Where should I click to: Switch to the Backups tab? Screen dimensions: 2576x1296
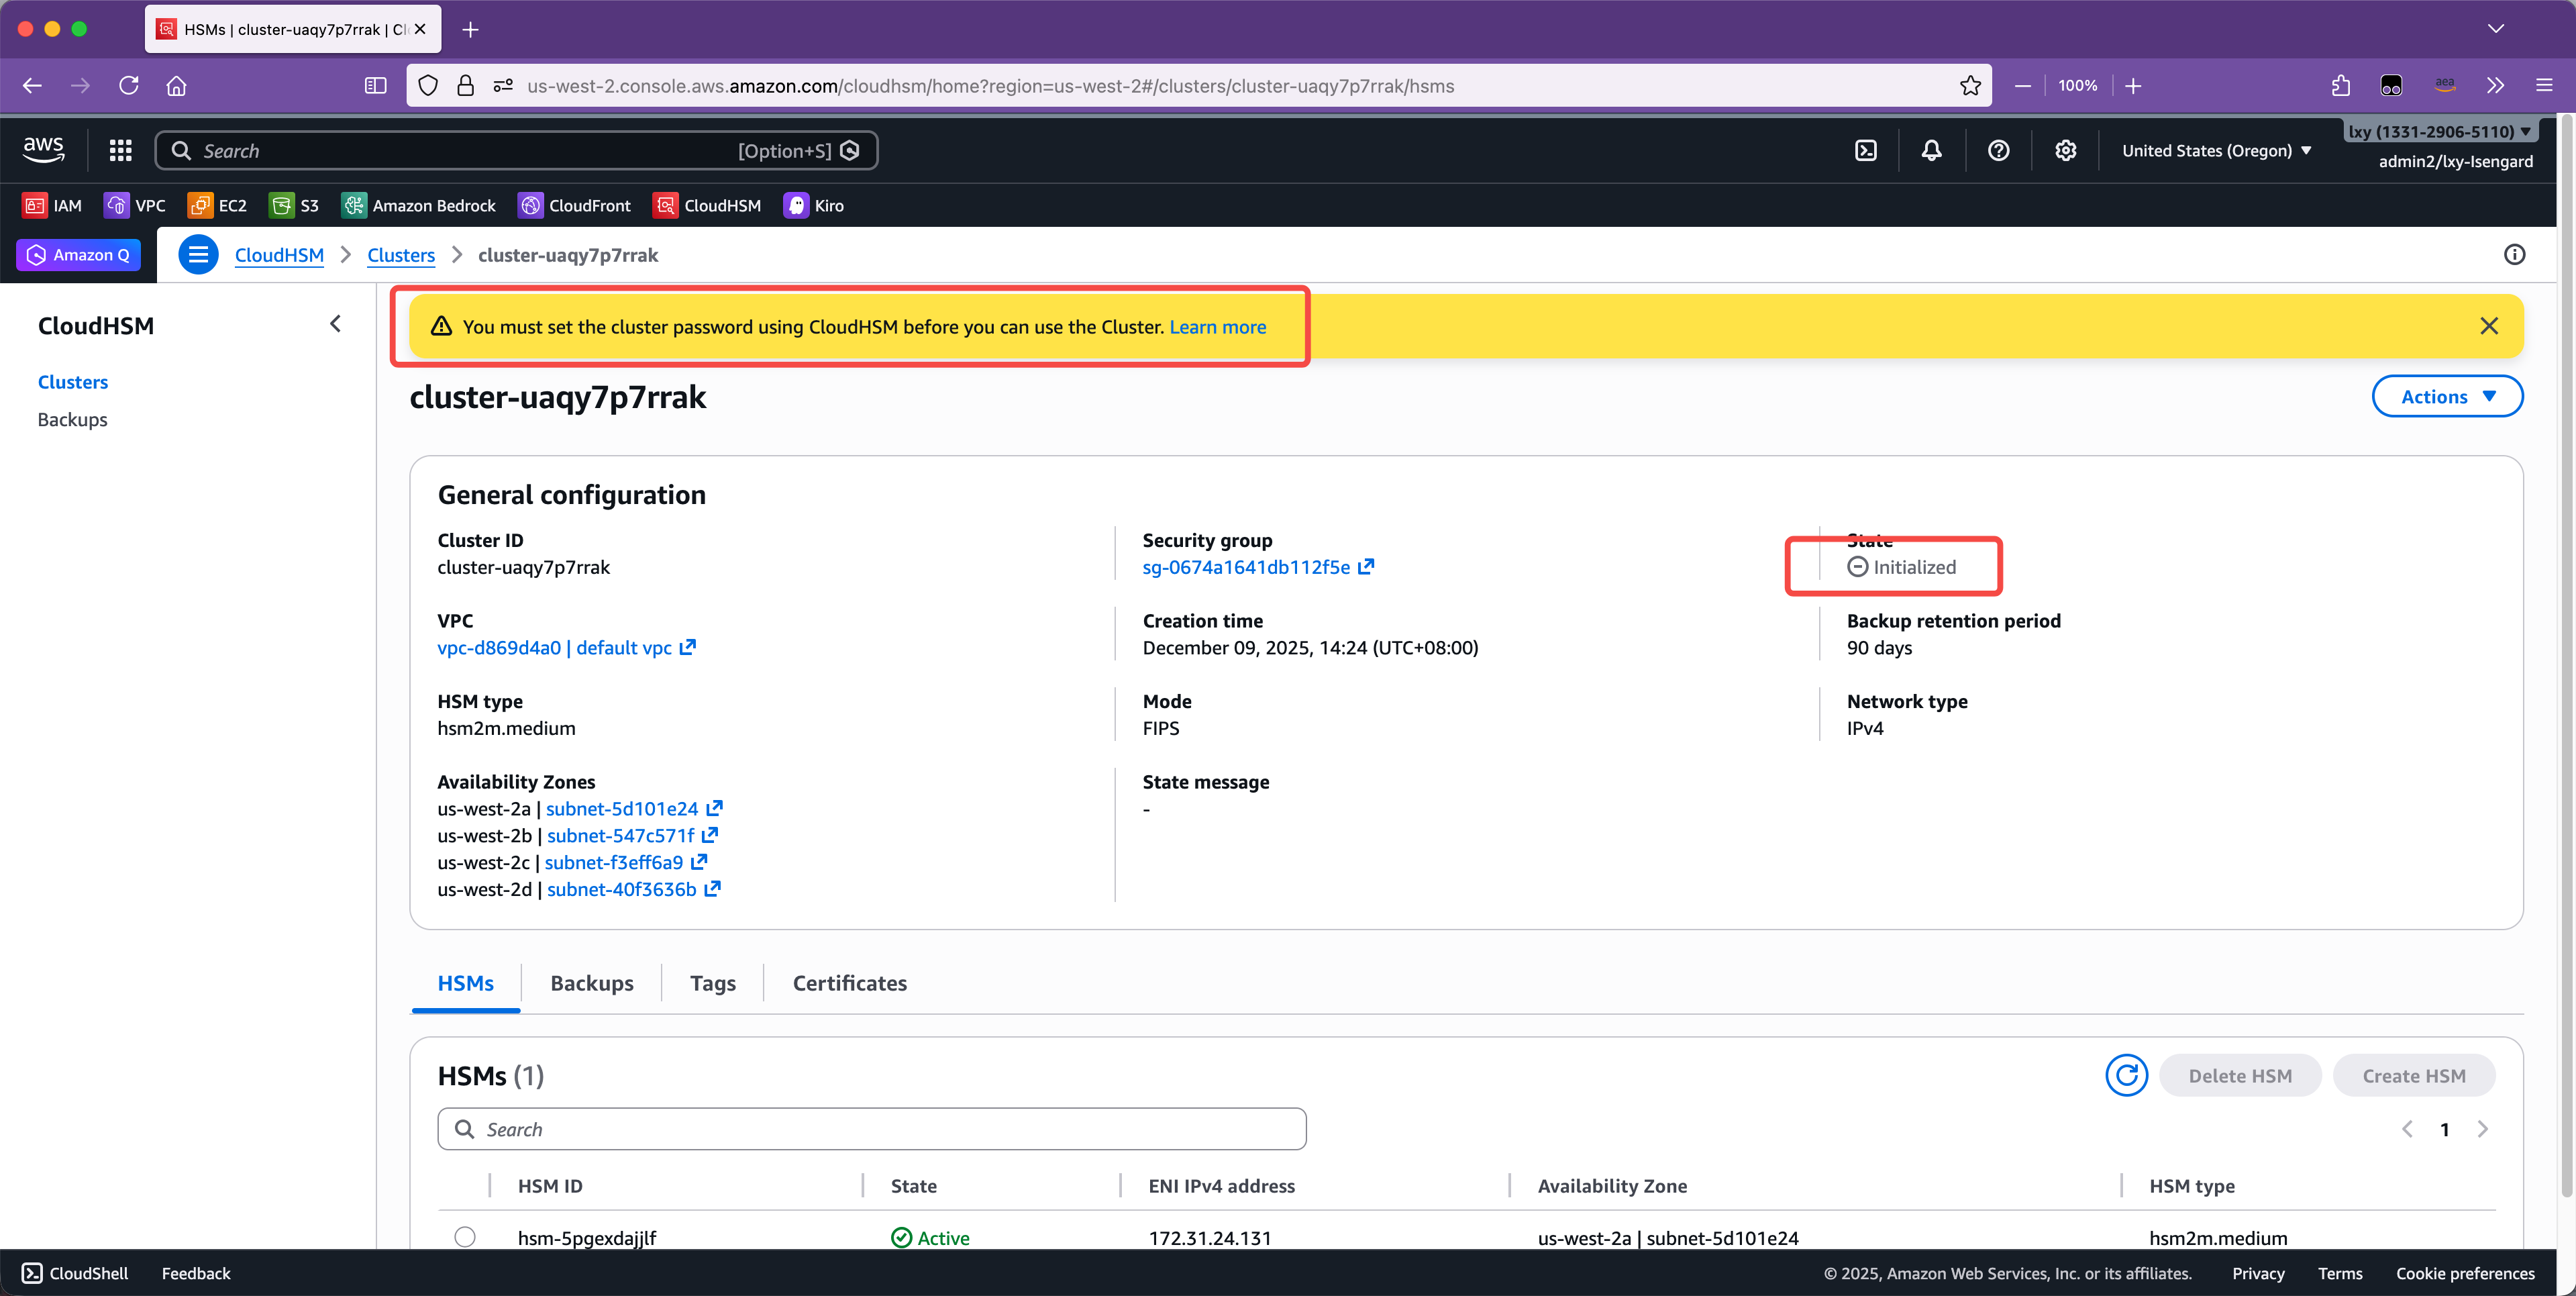[591, 983]
